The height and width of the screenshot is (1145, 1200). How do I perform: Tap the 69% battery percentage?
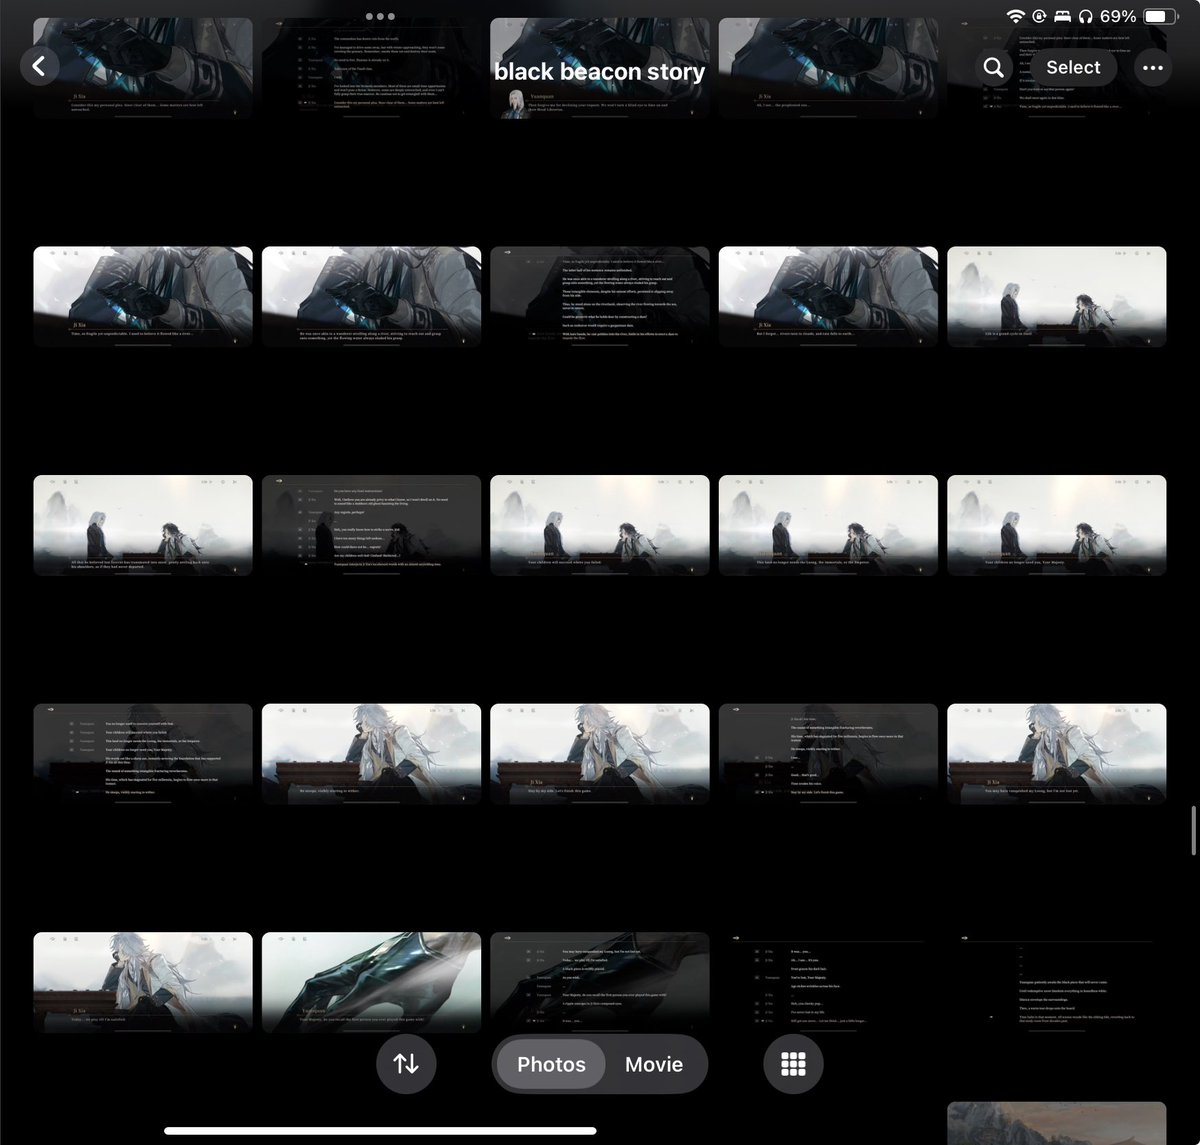(x=1118, y=16)
